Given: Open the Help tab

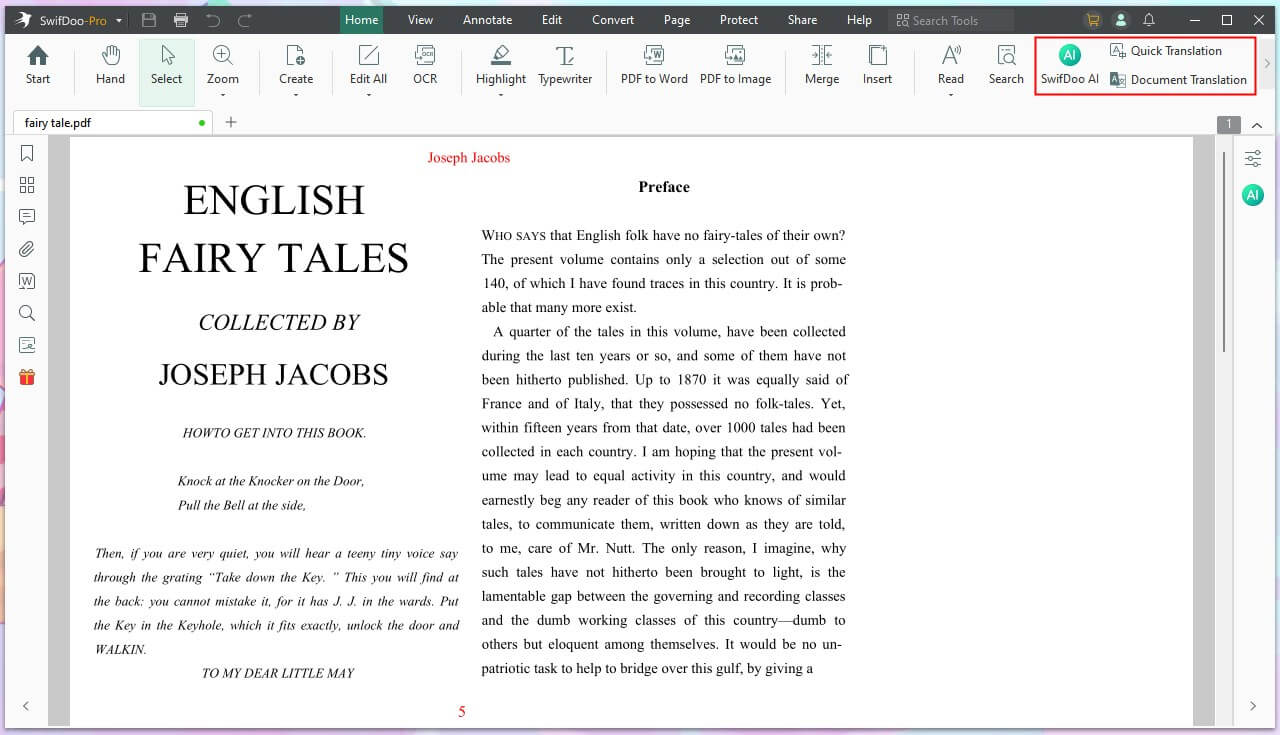Looking at the screenshot, I should [x=859, y=20].
